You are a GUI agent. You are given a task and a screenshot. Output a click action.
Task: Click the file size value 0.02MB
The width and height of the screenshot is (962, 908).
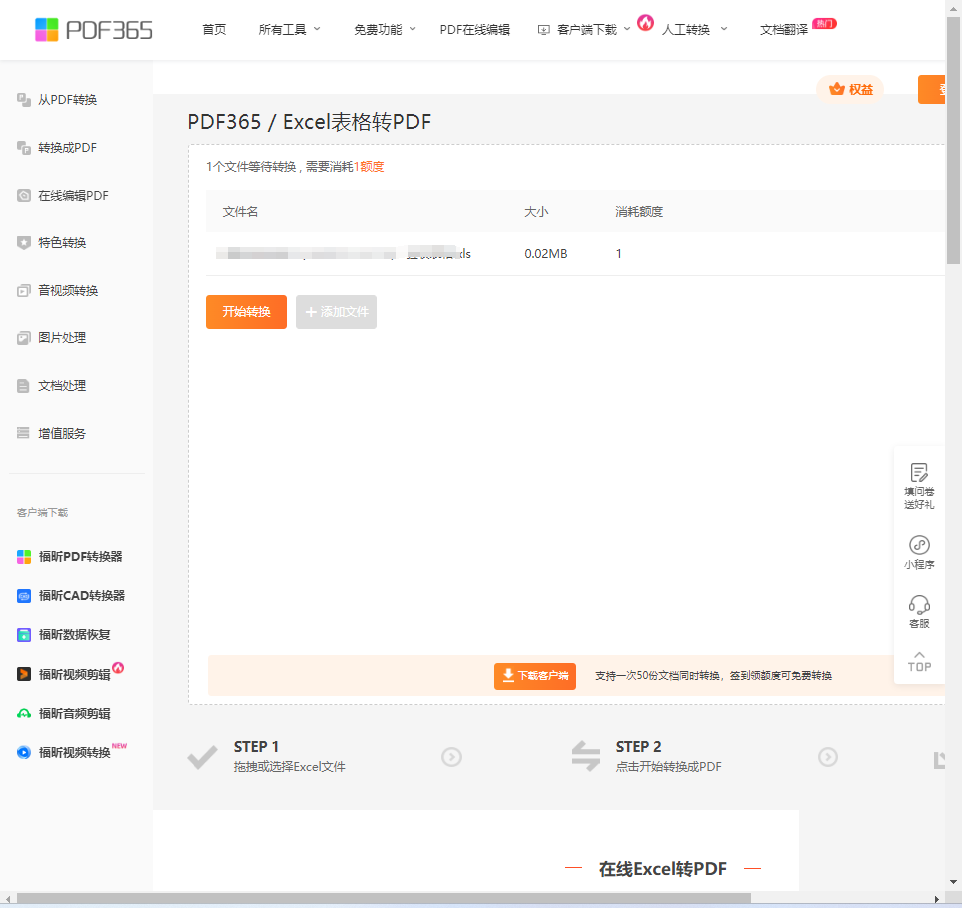pyautogui.click(x=545, y=253)
